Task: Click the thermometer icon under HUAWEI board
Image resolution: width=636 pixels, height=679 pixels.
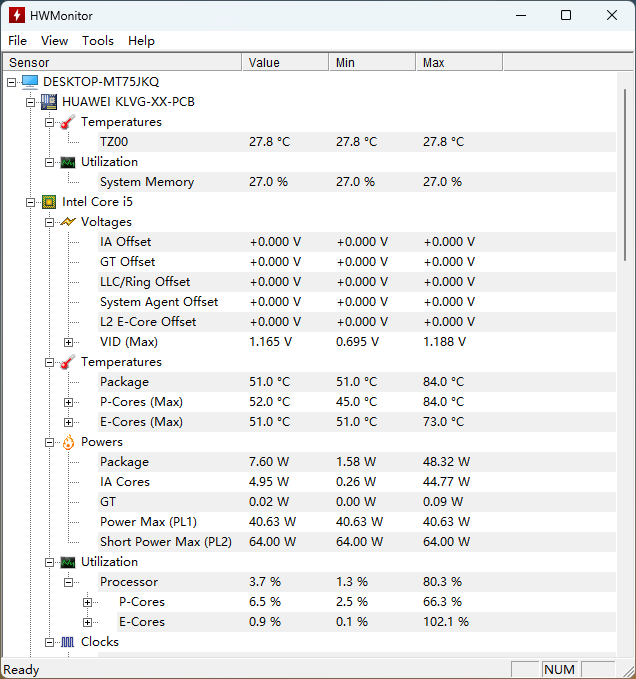Action: click(68, 122)
